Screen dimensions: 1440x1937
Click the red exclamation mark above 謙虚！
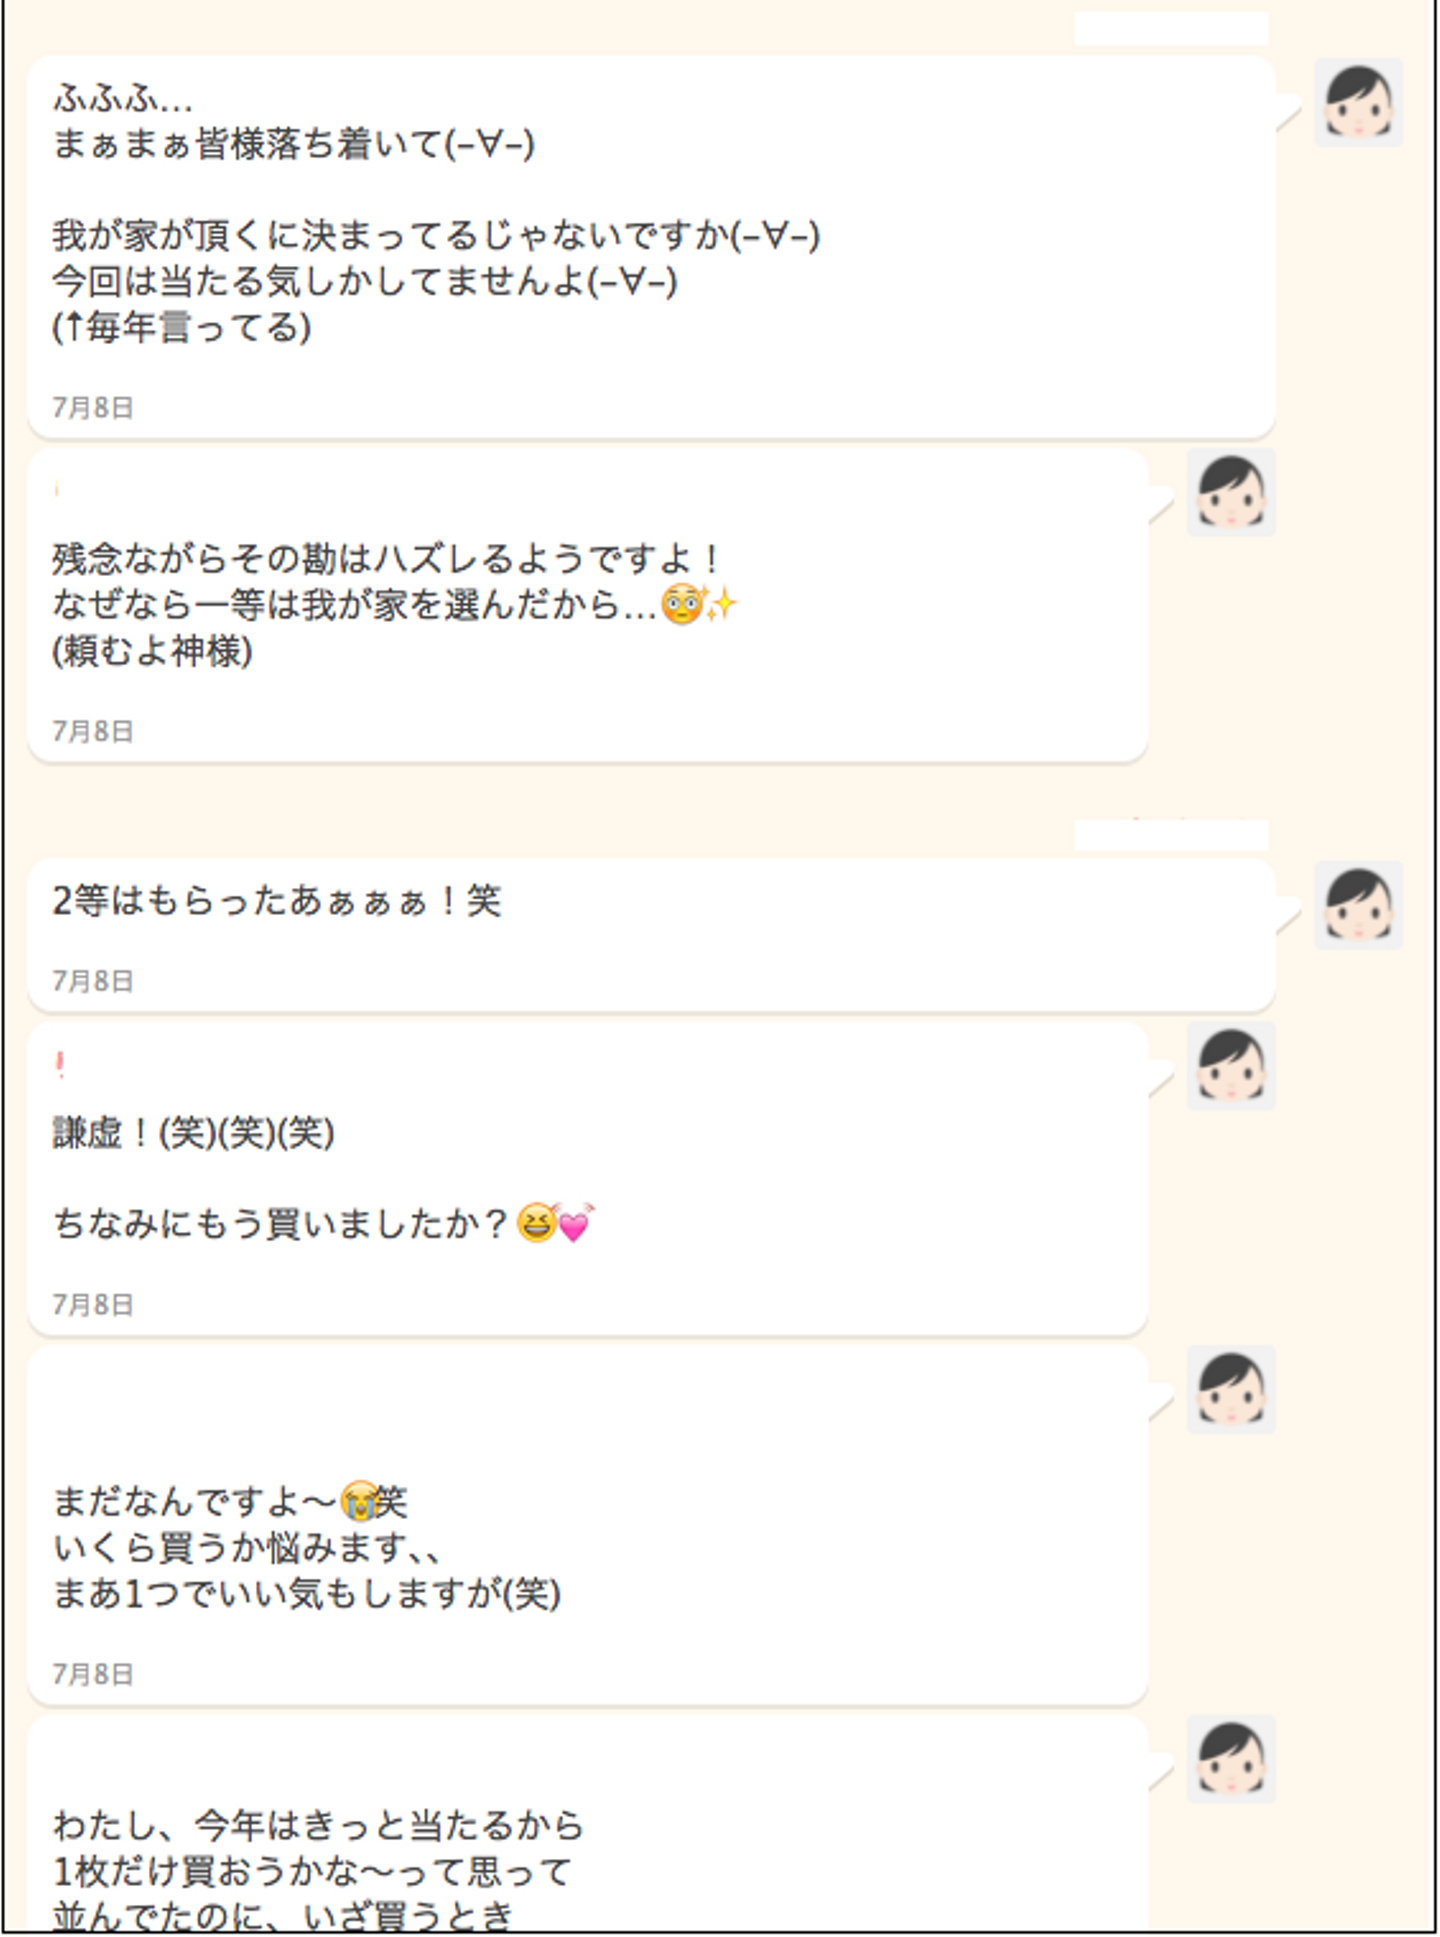60,1066
